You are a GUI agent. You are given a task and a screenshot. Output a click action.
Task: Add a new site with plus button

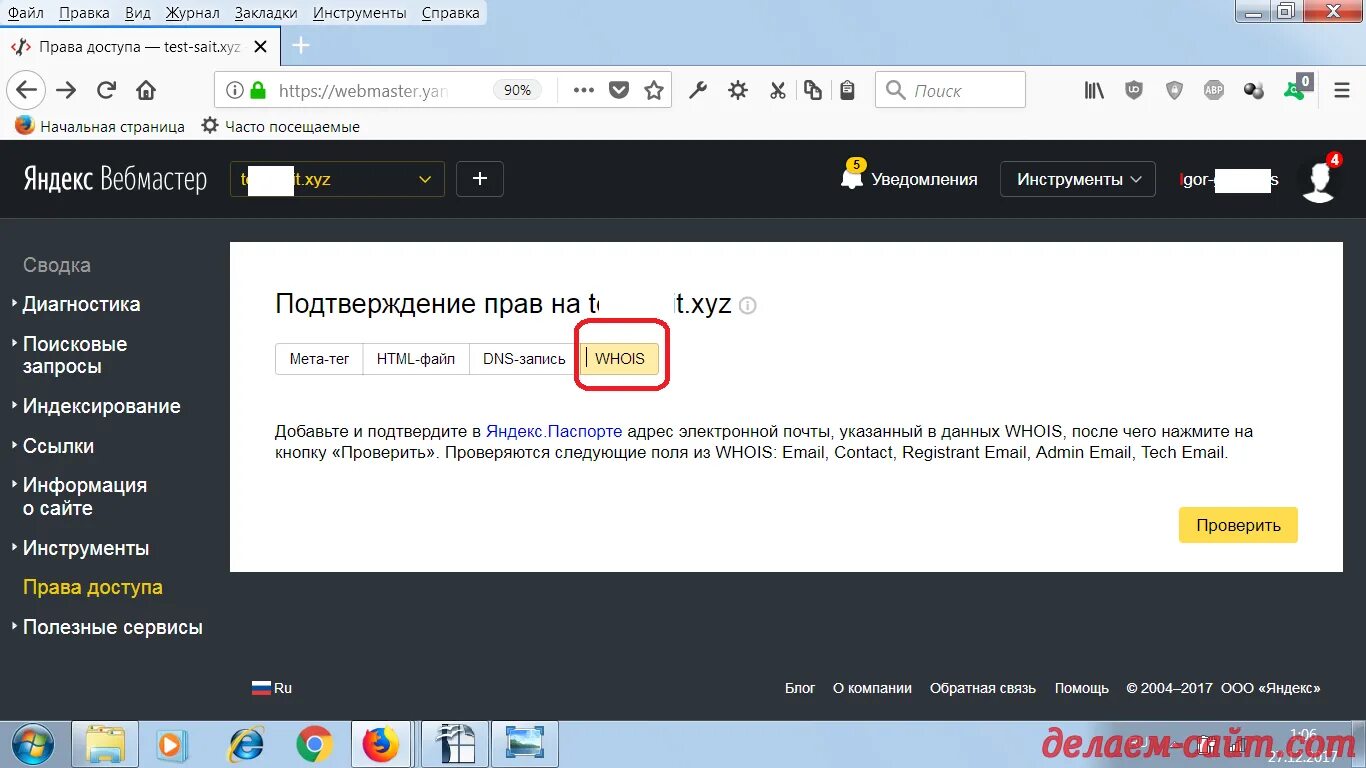coord(480,179)
